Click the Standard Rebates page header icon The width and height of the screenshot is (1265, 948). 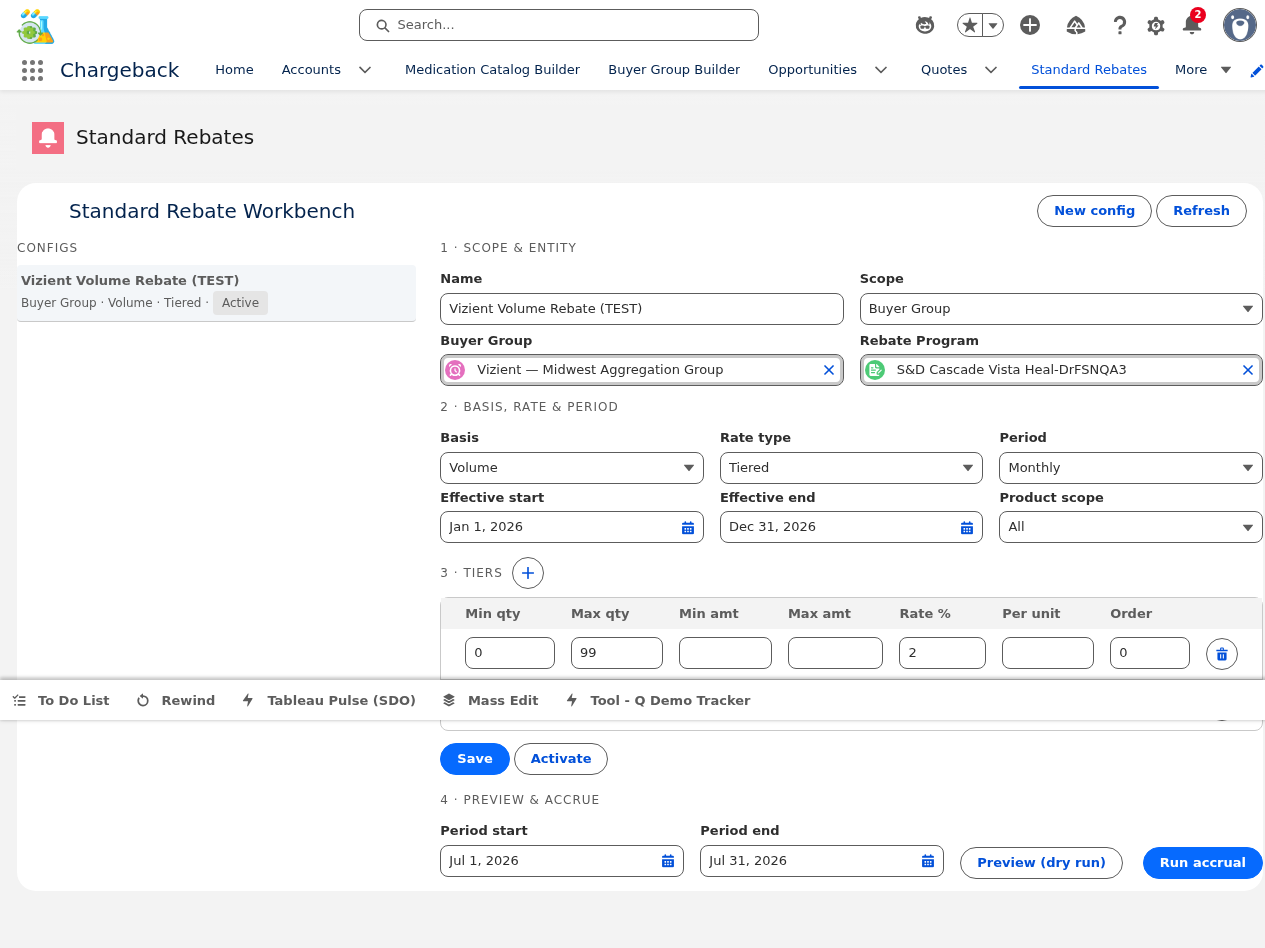(x=48, y=138)
